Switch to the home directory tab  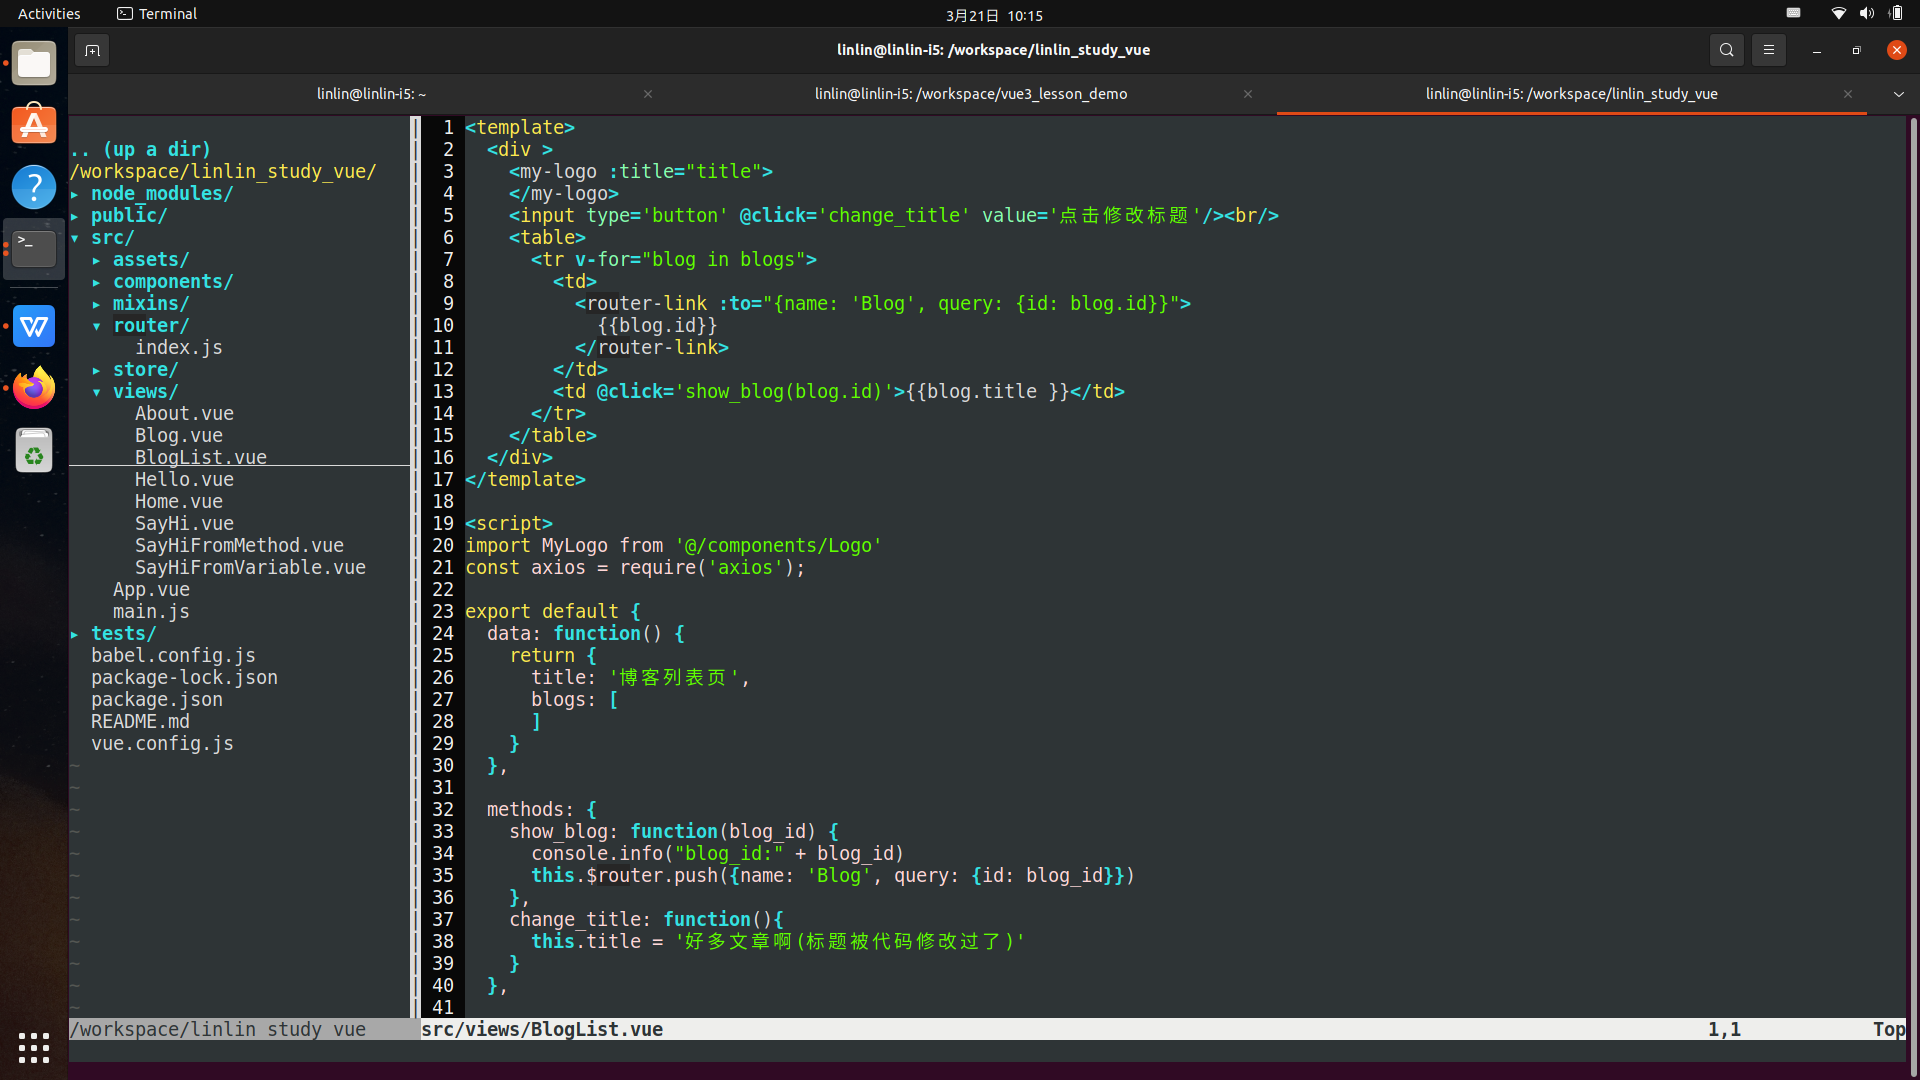(371, 94)
